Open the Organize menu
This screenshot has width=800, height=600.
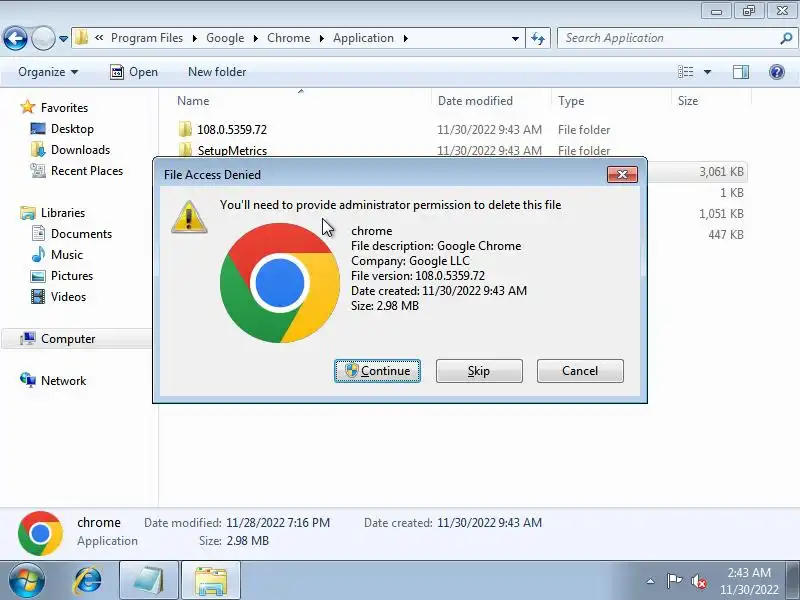48,72
